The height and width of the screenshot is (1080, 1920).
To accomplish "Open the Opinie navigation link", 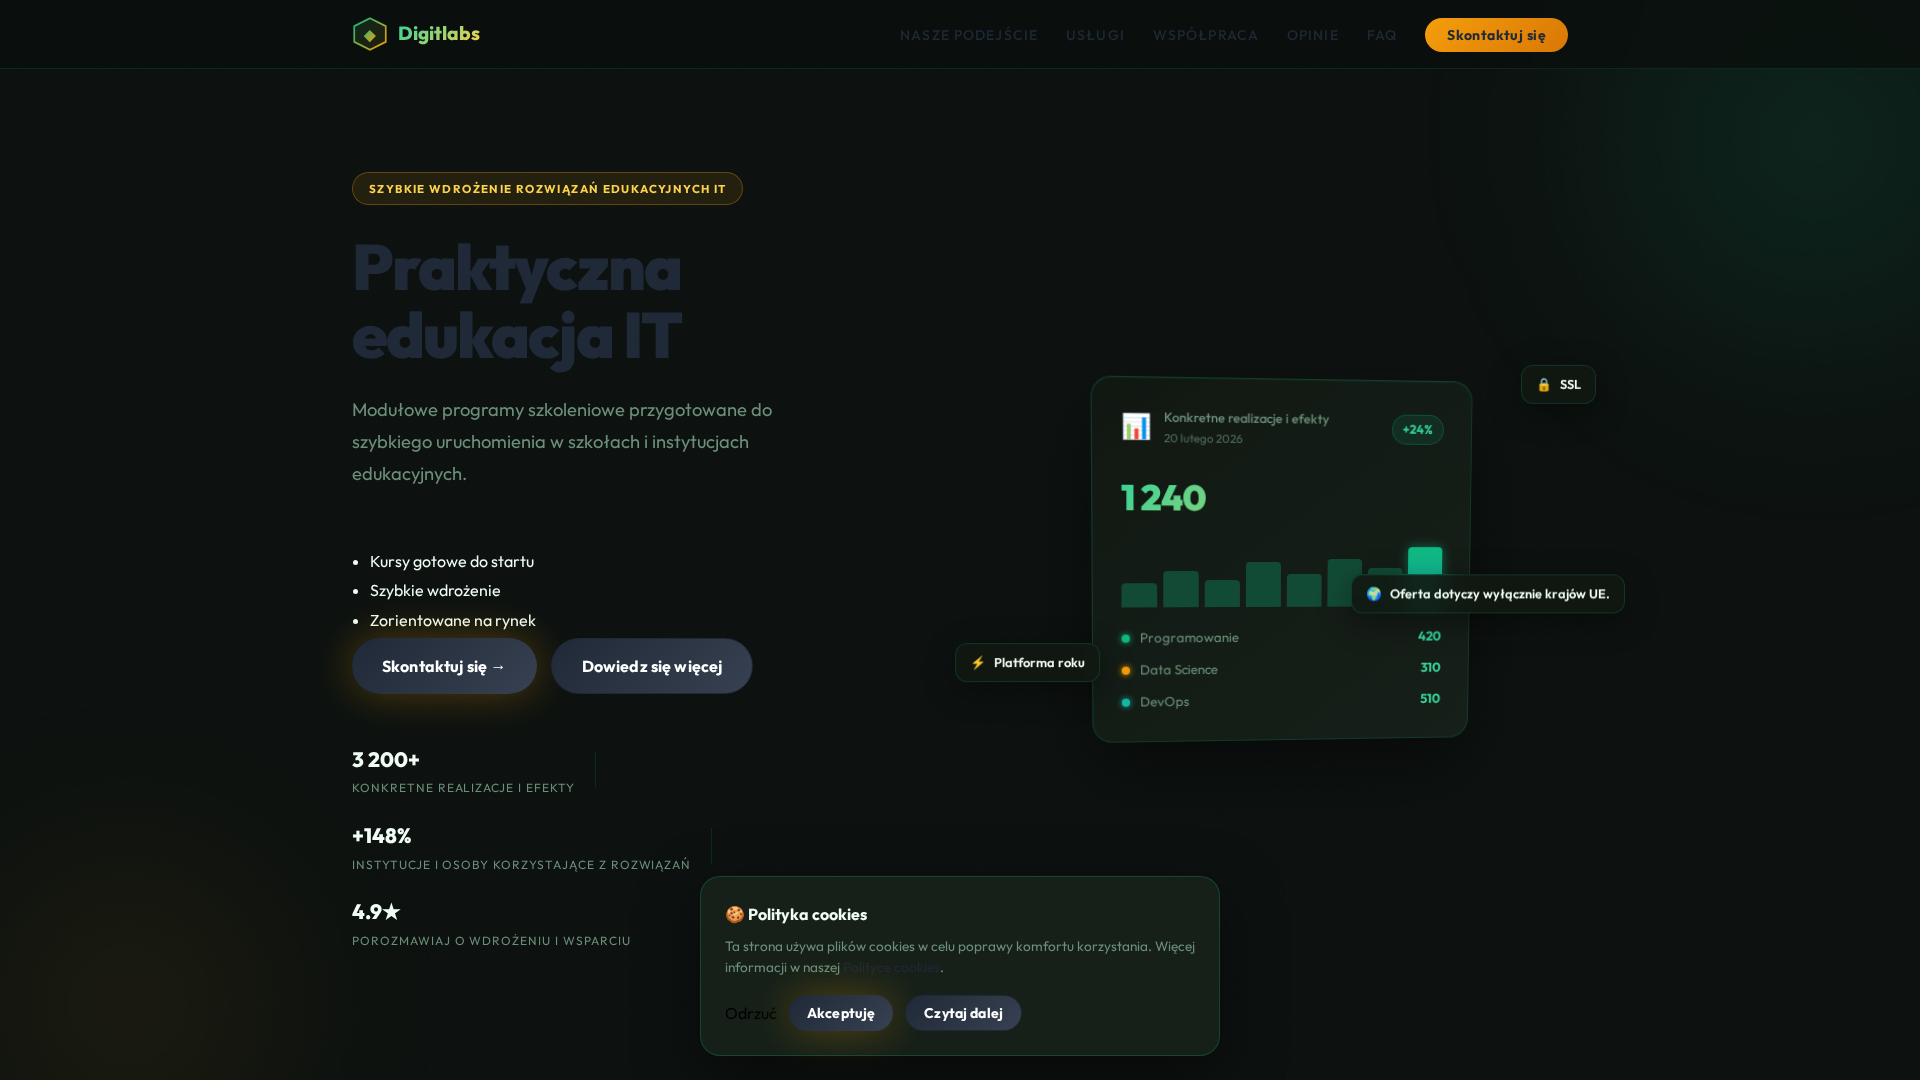I will 1312,35.
